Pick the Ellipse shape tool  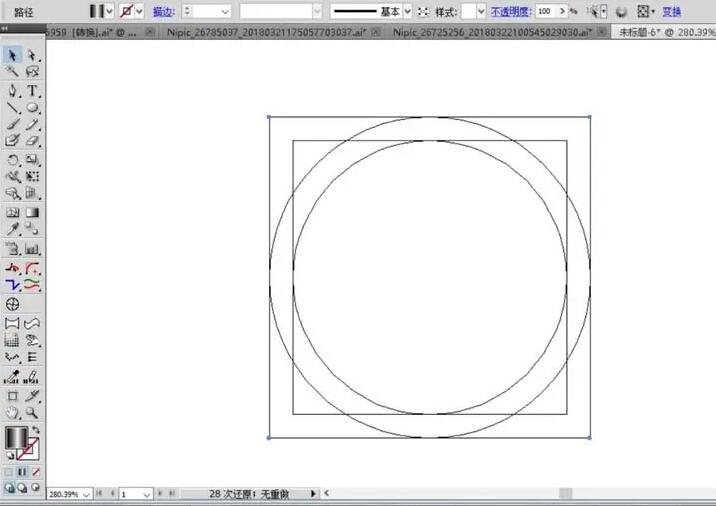pos(32,108)
